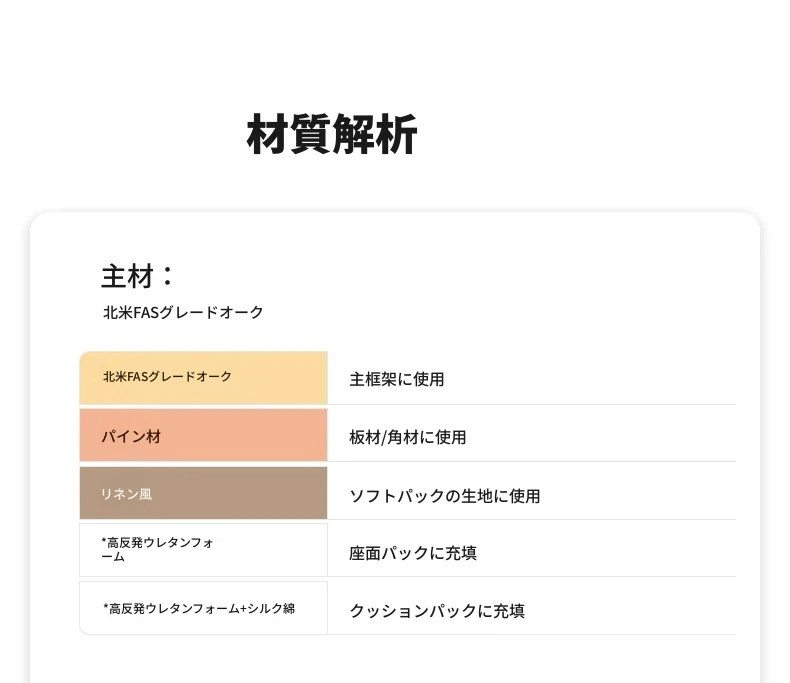Viewport: 790px width, 683px height.
Task: Click the 材質解析 title heading
Action: click(x=332, y=135)
